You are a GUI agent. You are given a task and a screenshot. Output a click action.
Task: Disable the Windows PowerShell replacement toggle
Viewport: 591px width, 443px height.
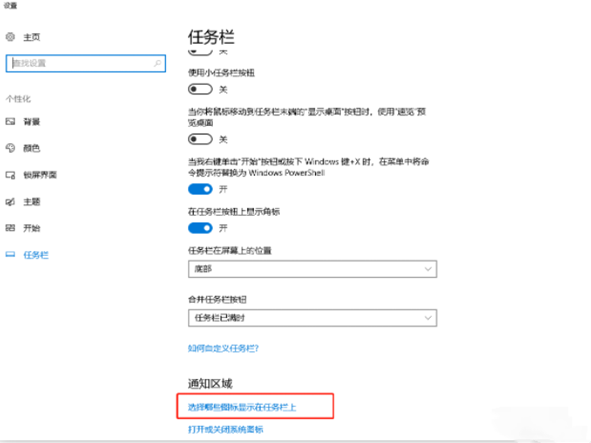200,189
